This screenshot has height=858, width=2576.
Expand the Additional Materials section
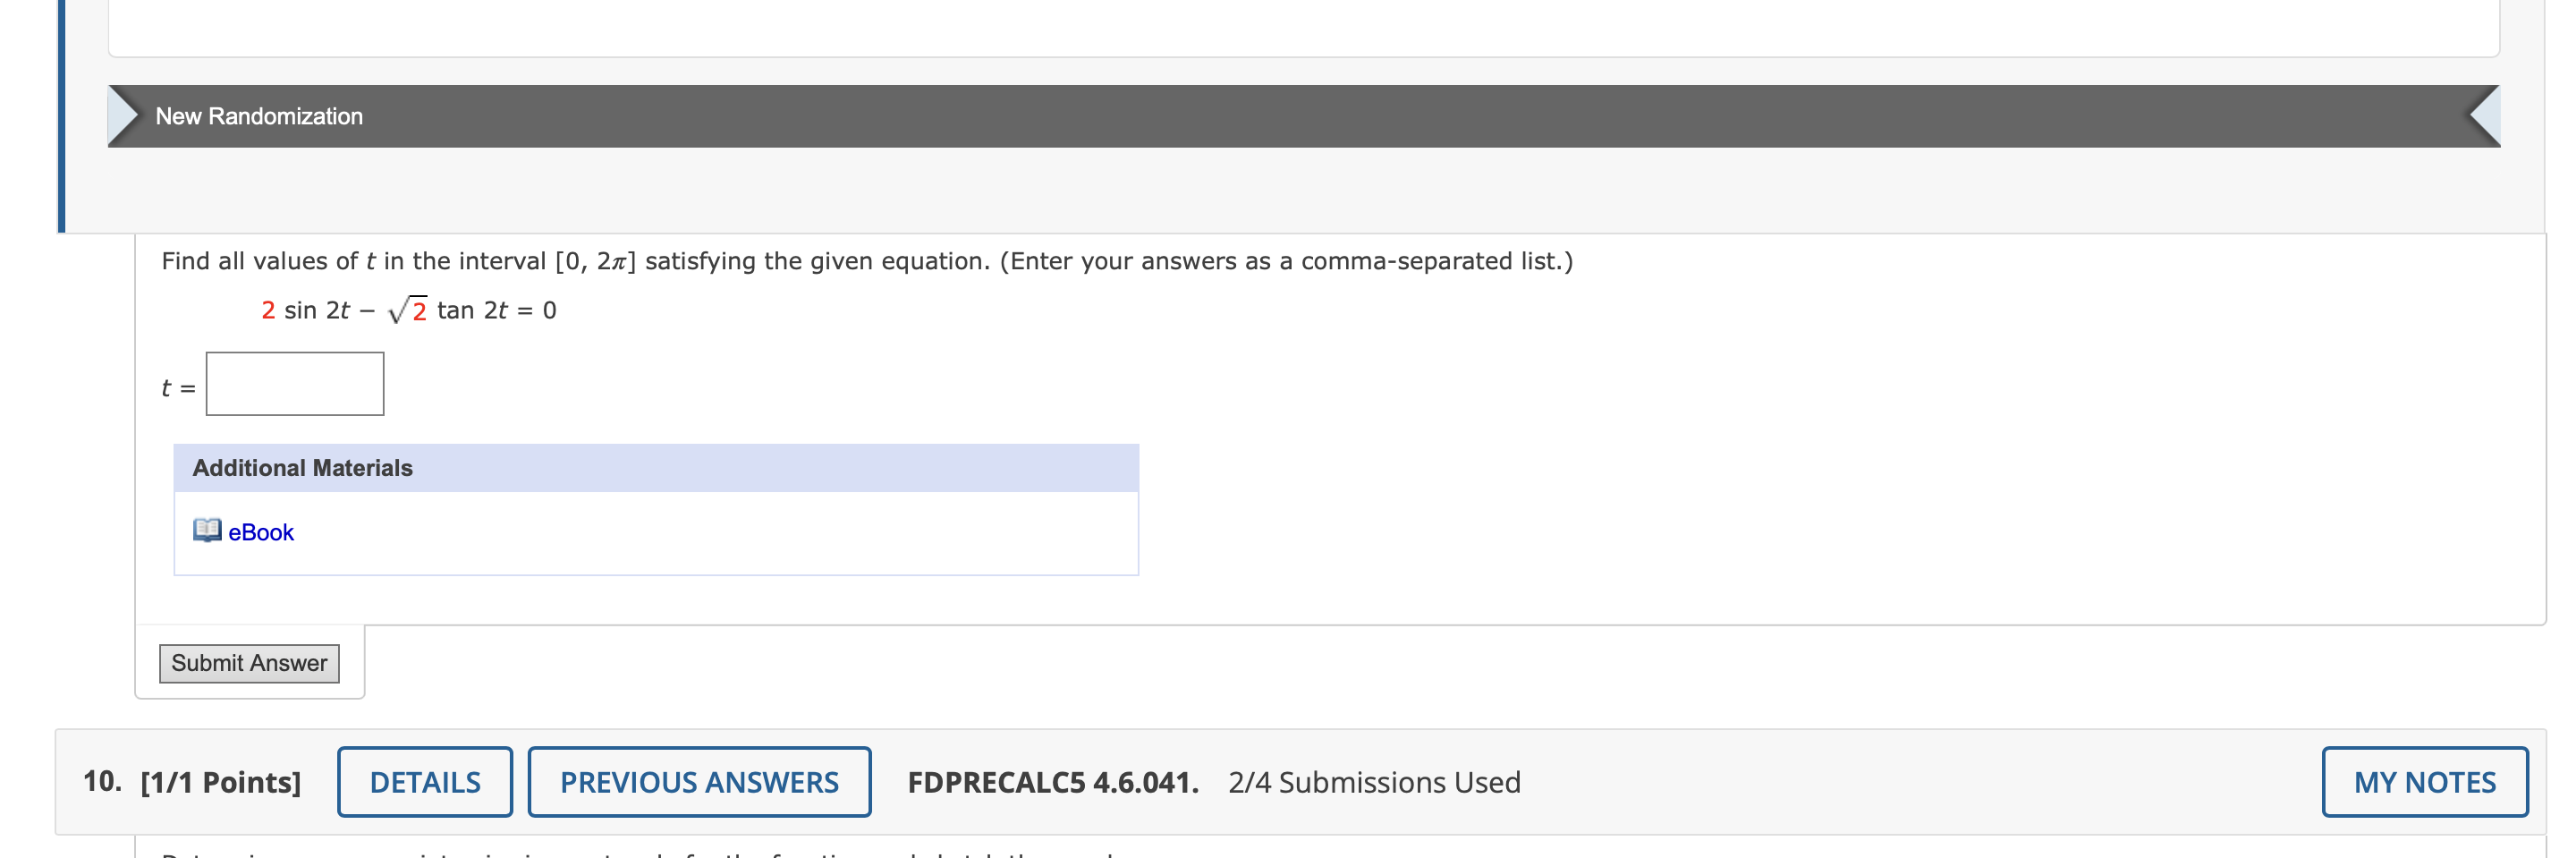pos(302,466)
